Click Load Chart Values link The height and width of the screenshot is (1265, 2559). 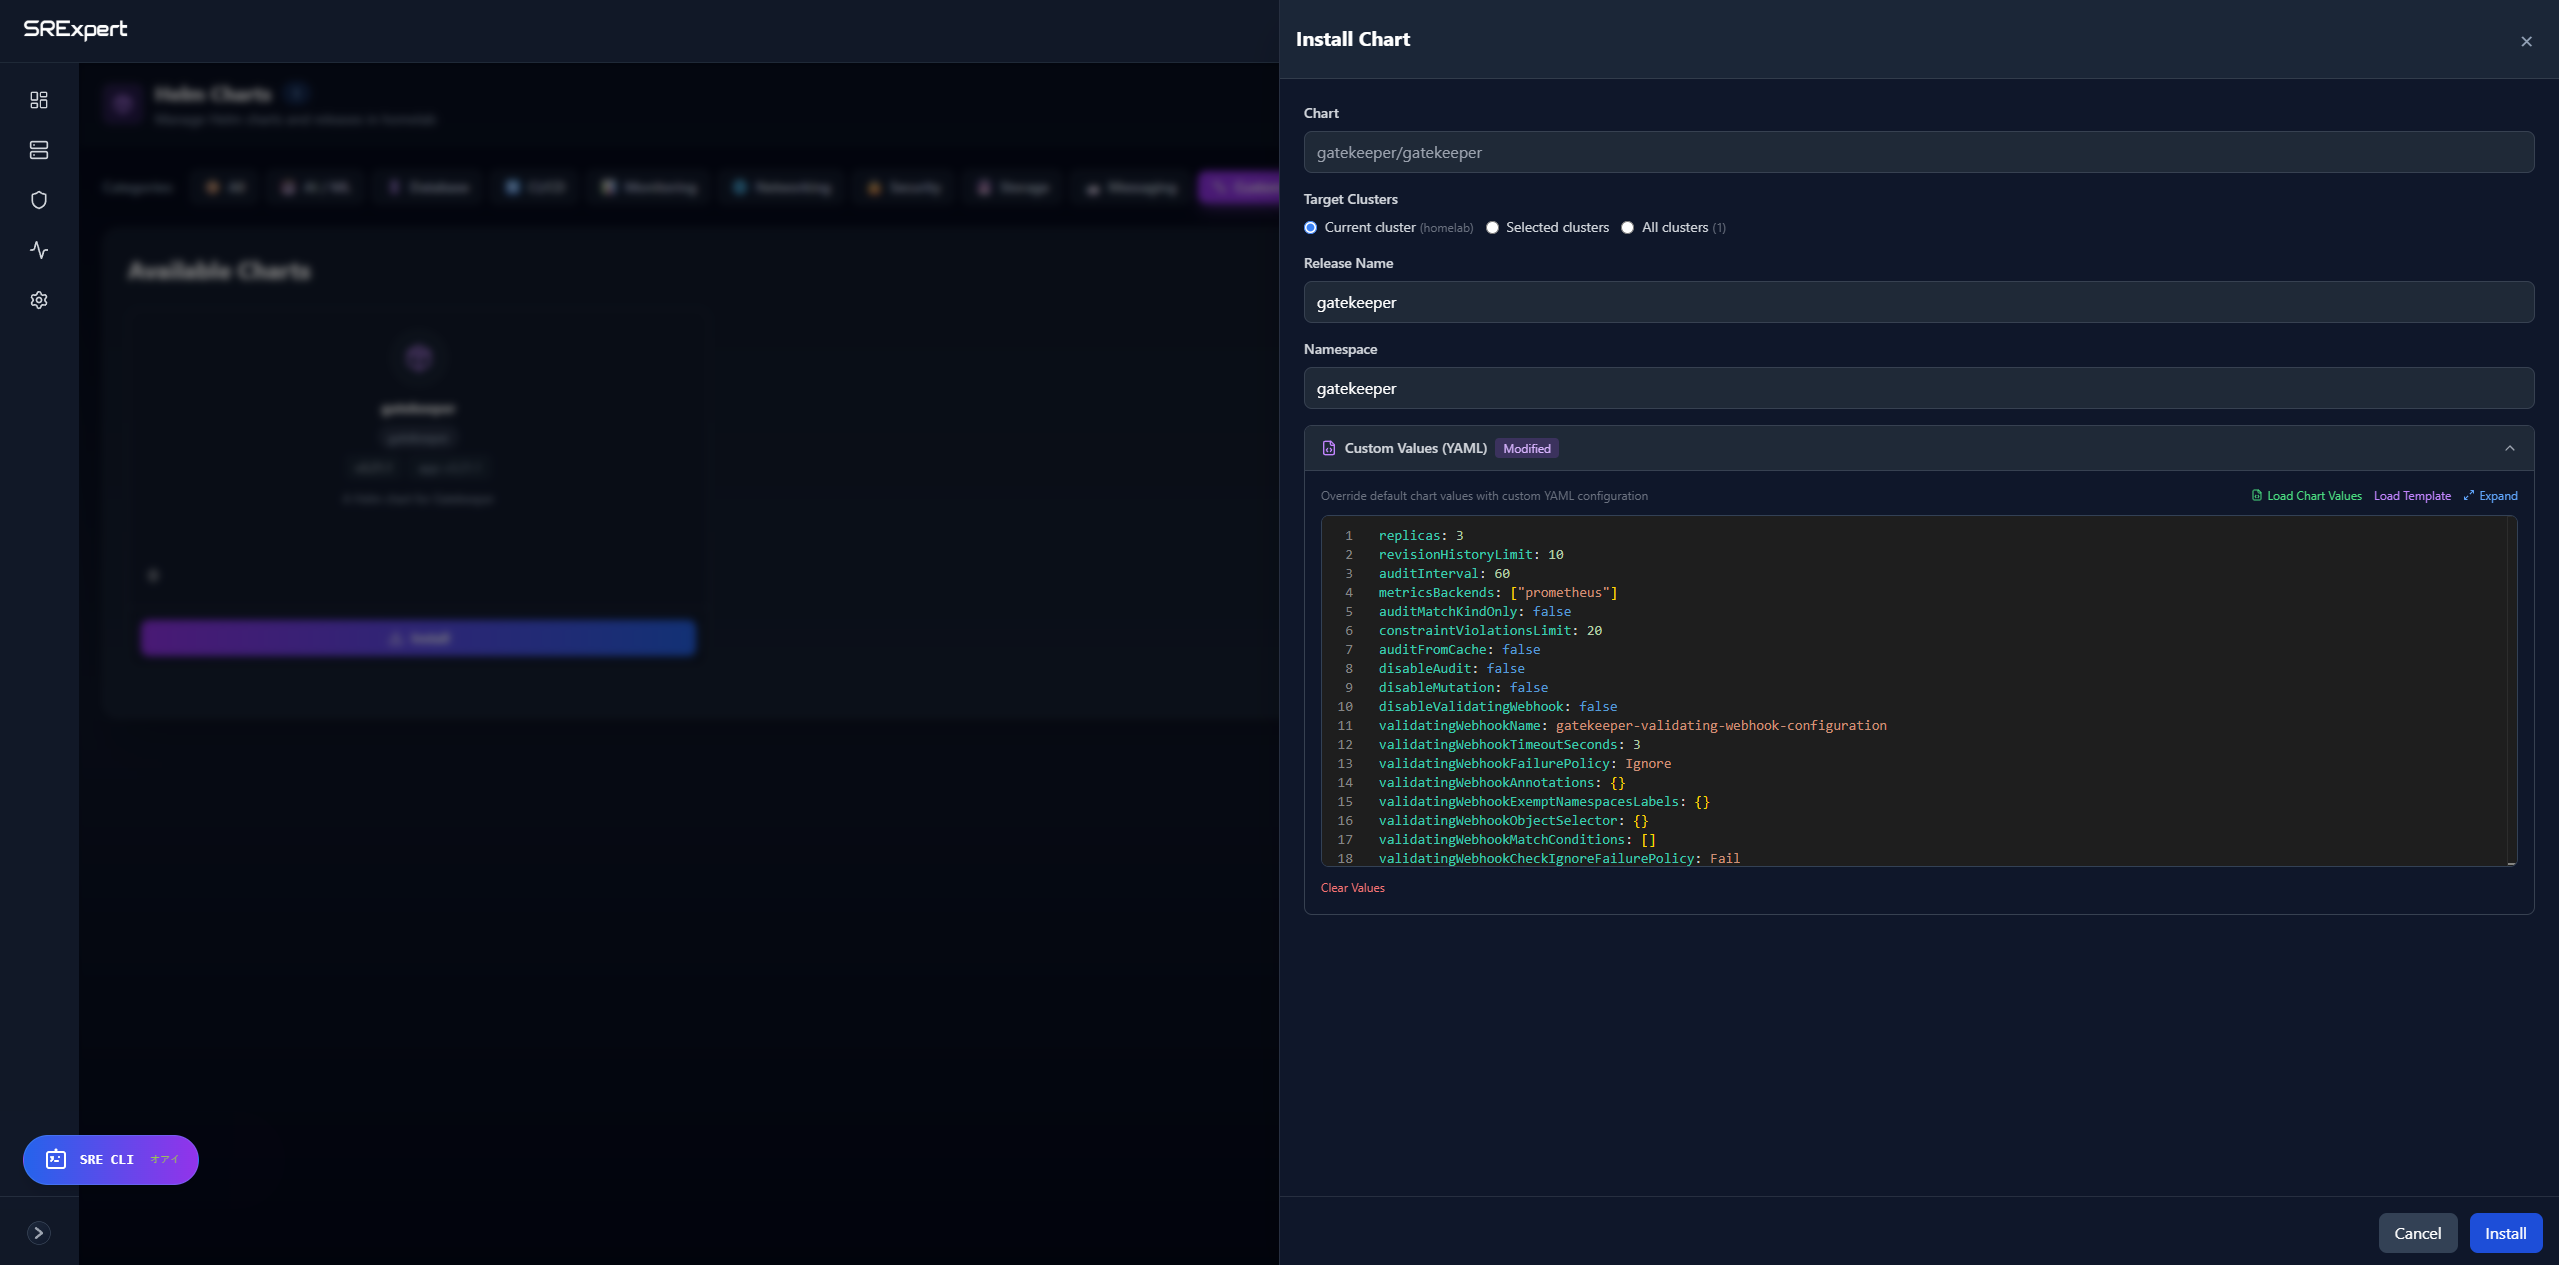pos(2306,496)
